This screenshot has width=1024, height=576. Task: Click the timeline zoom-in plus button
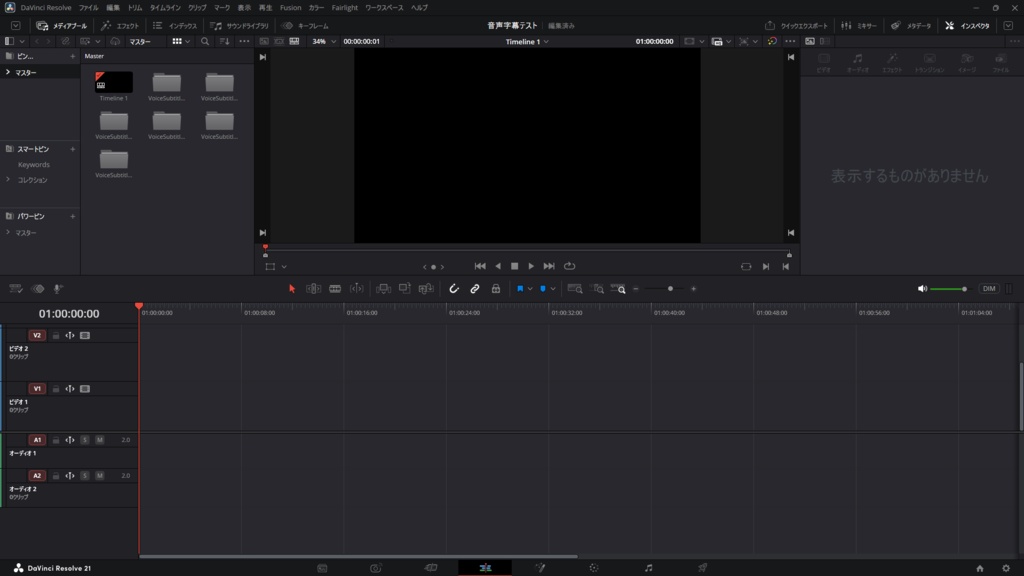click(x=694, y=289)
